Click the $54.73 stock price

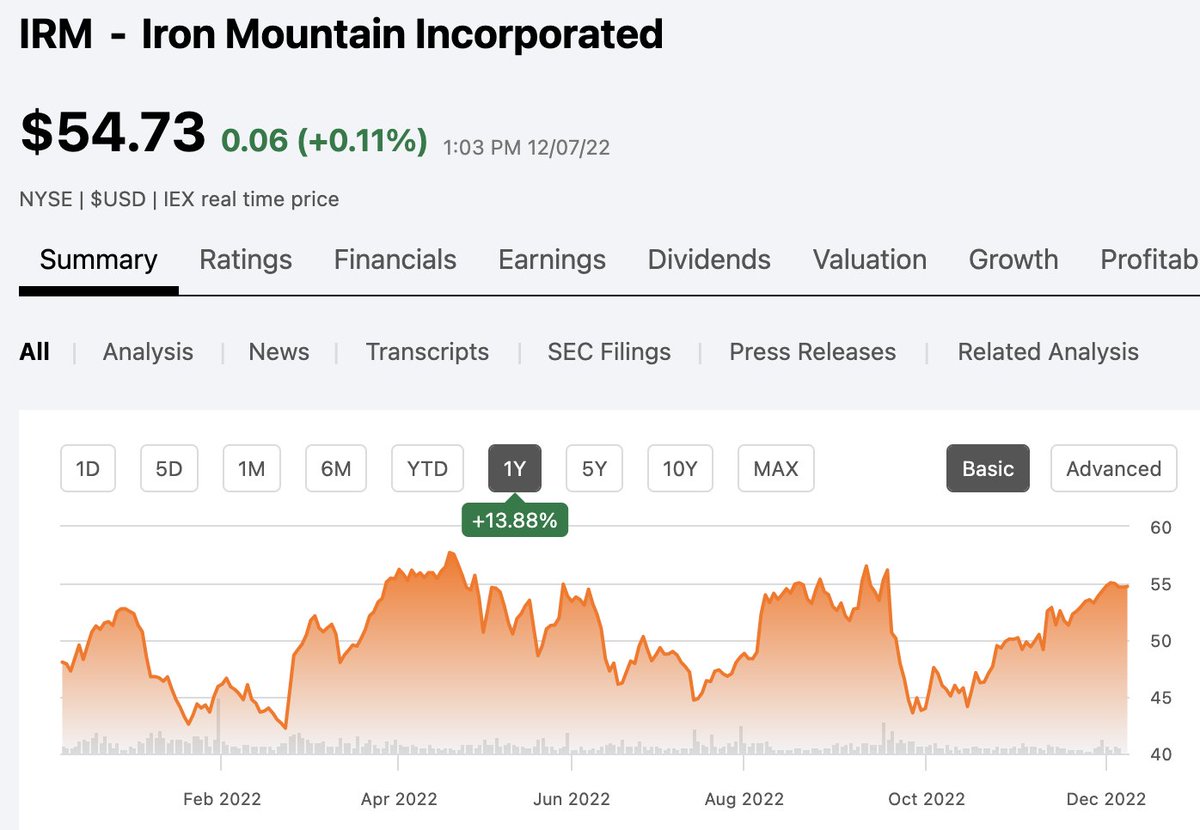(x=113, y=133)
